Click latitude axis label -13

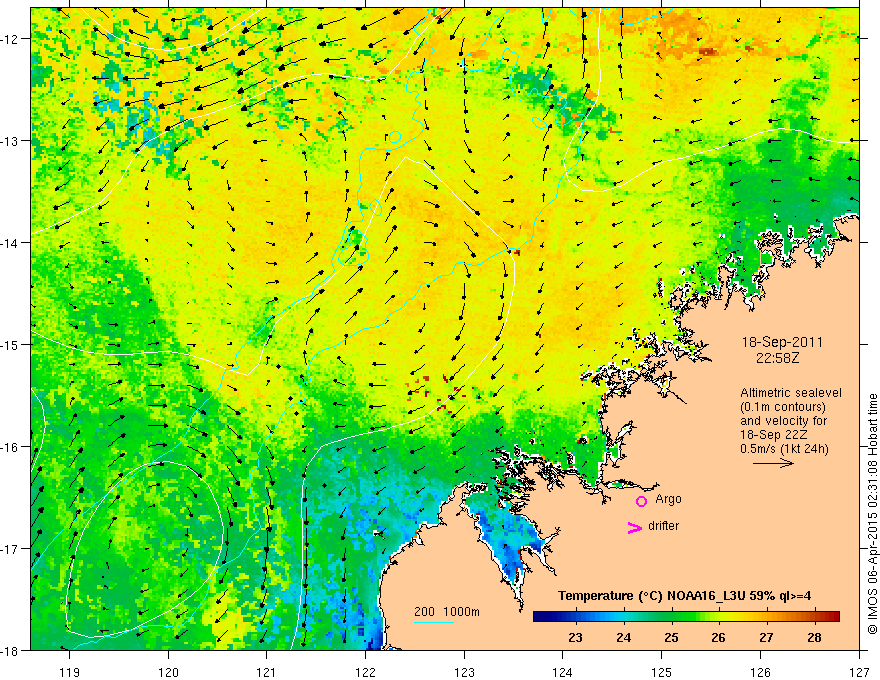point(11,141)
